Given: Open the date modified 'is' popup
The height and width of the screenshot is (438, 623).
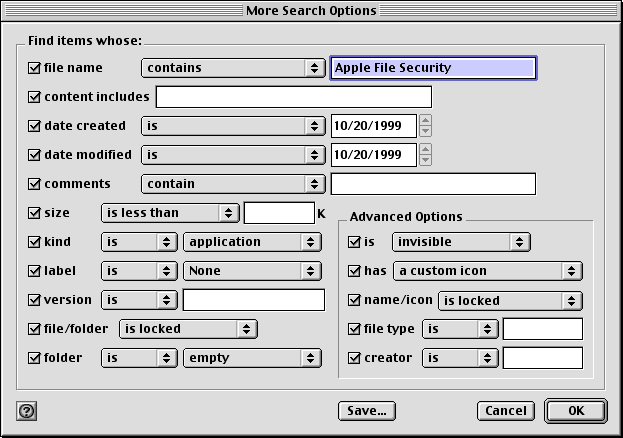Looking at the screenshot, I should click(233, 155).
